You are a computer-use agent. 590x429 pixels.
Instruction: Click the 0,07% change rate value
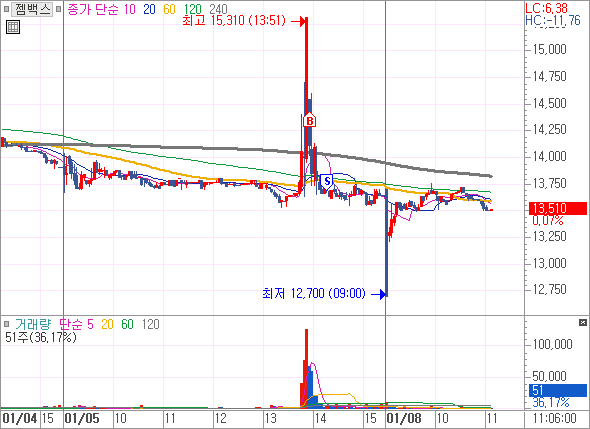(x=548, y=221)
